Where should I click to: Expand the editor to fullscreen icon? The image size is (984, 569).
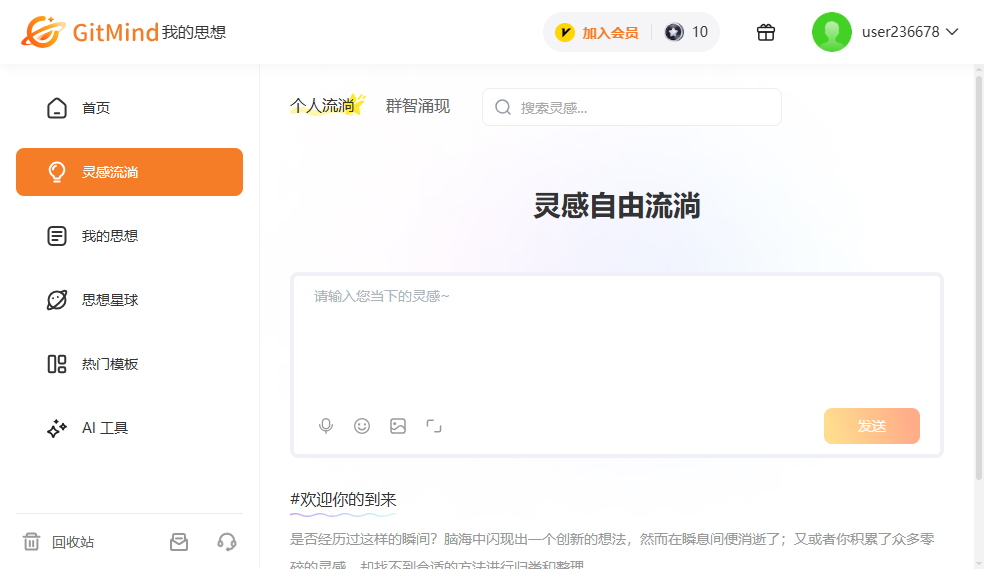tap(434, 427)
